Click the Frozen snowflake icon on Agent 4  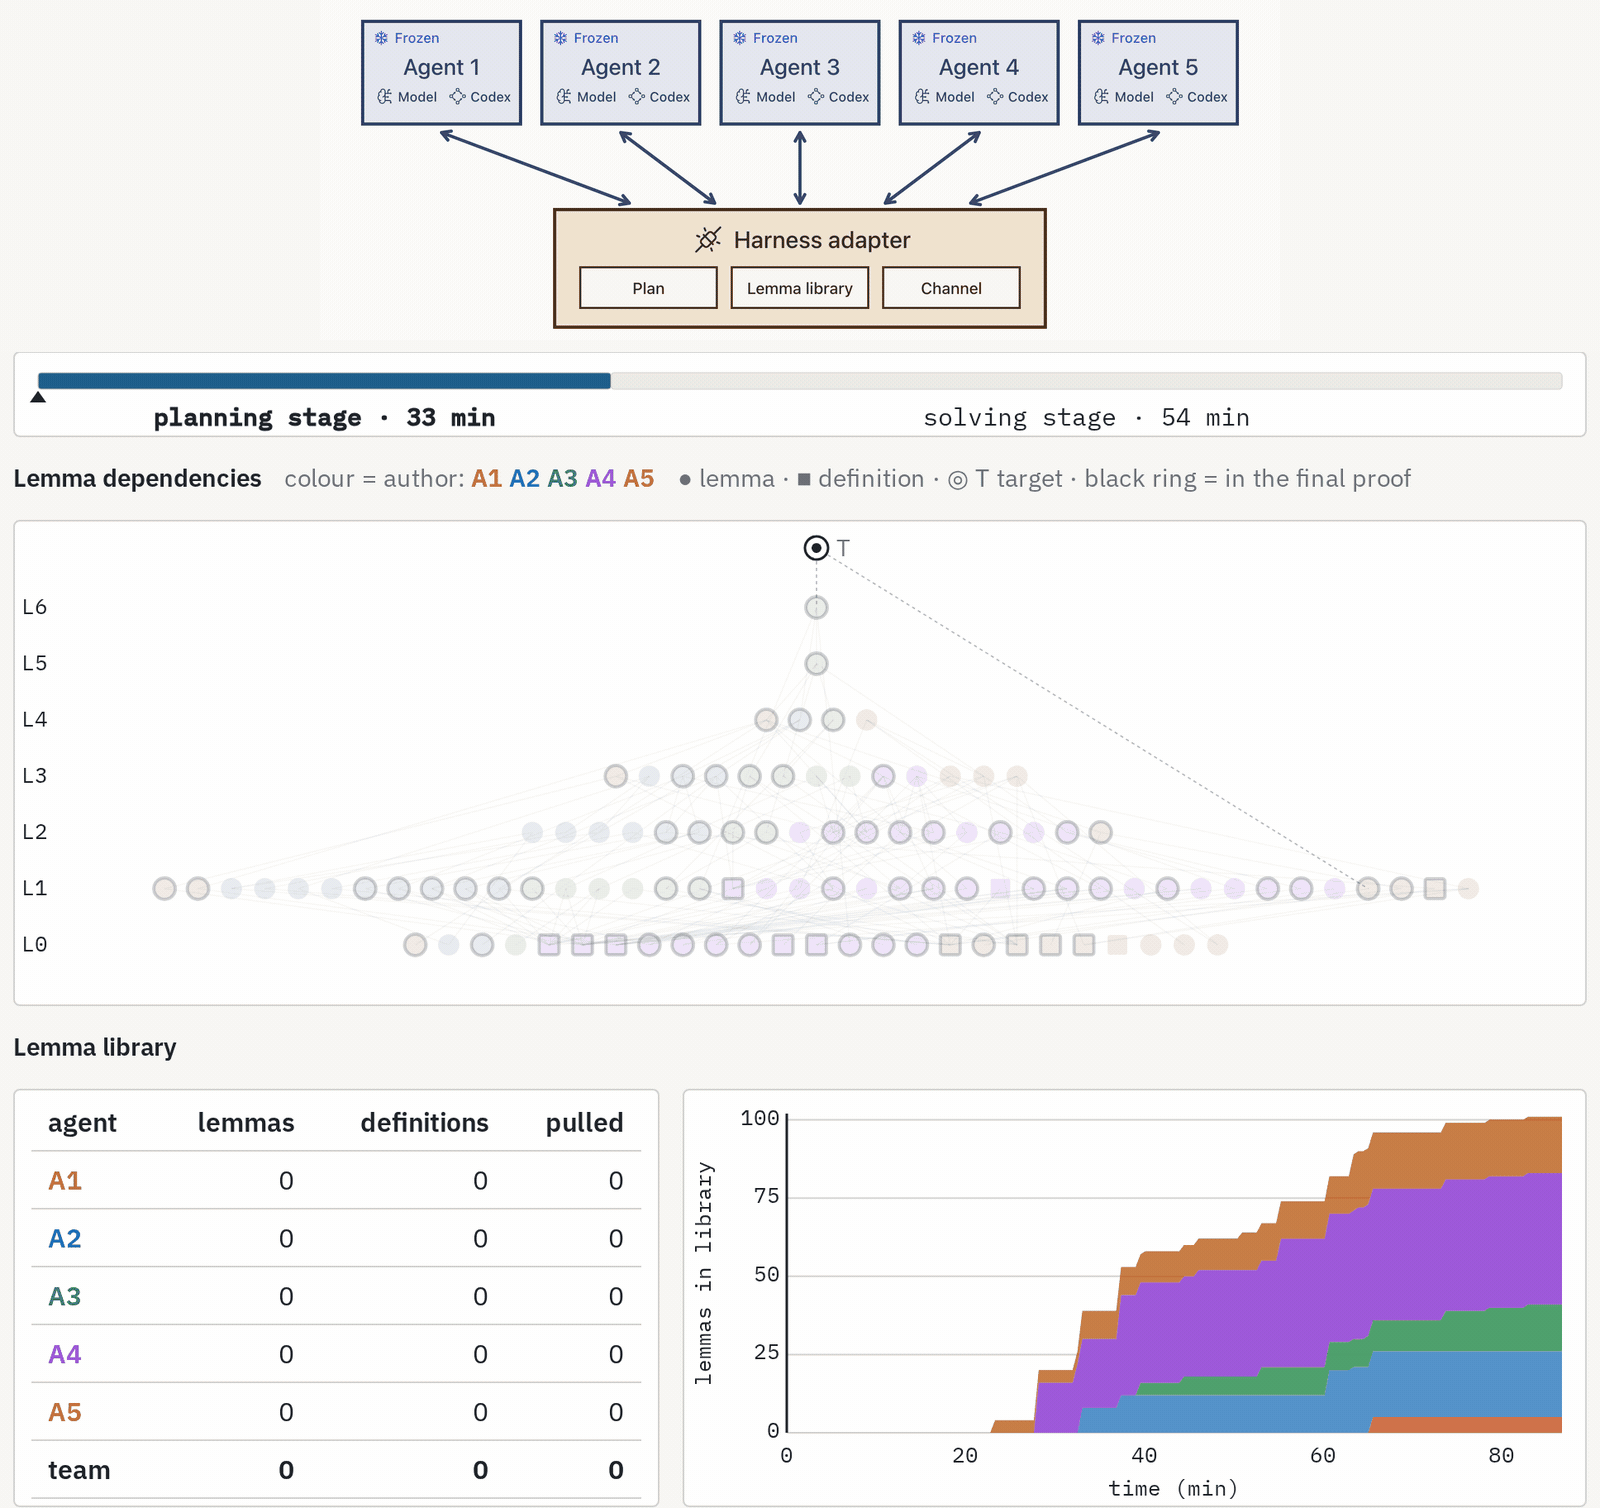[918, 38]
